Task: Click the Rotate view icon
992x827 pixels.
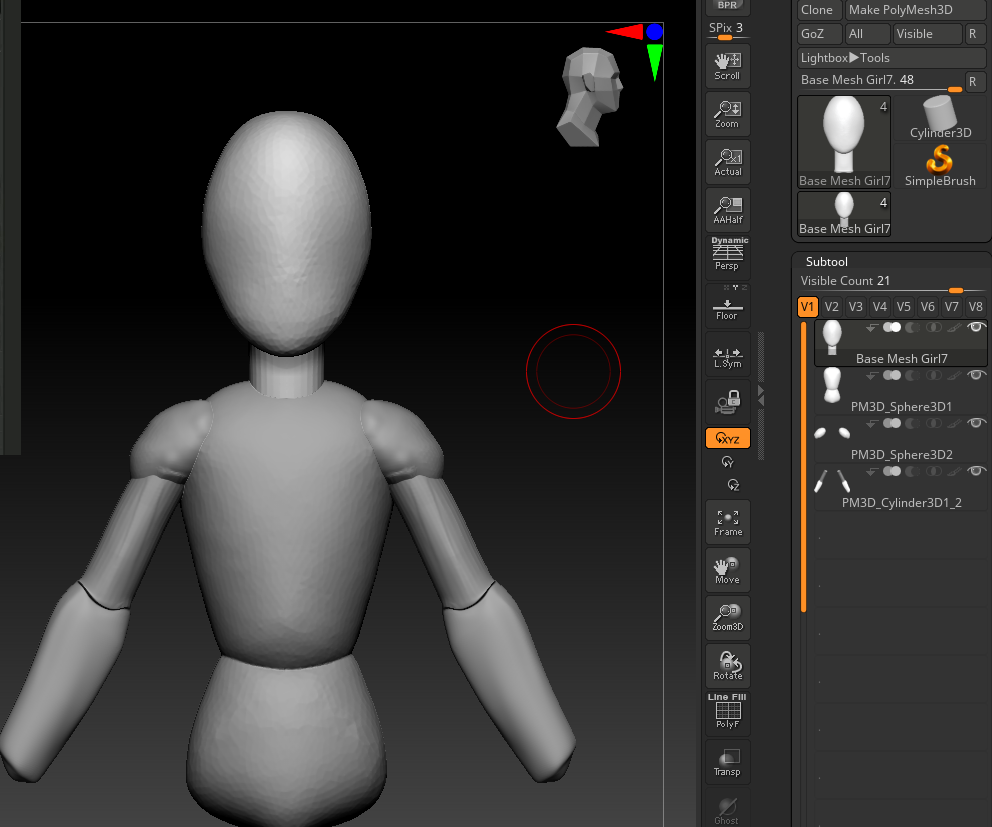Action: point(727,665)
